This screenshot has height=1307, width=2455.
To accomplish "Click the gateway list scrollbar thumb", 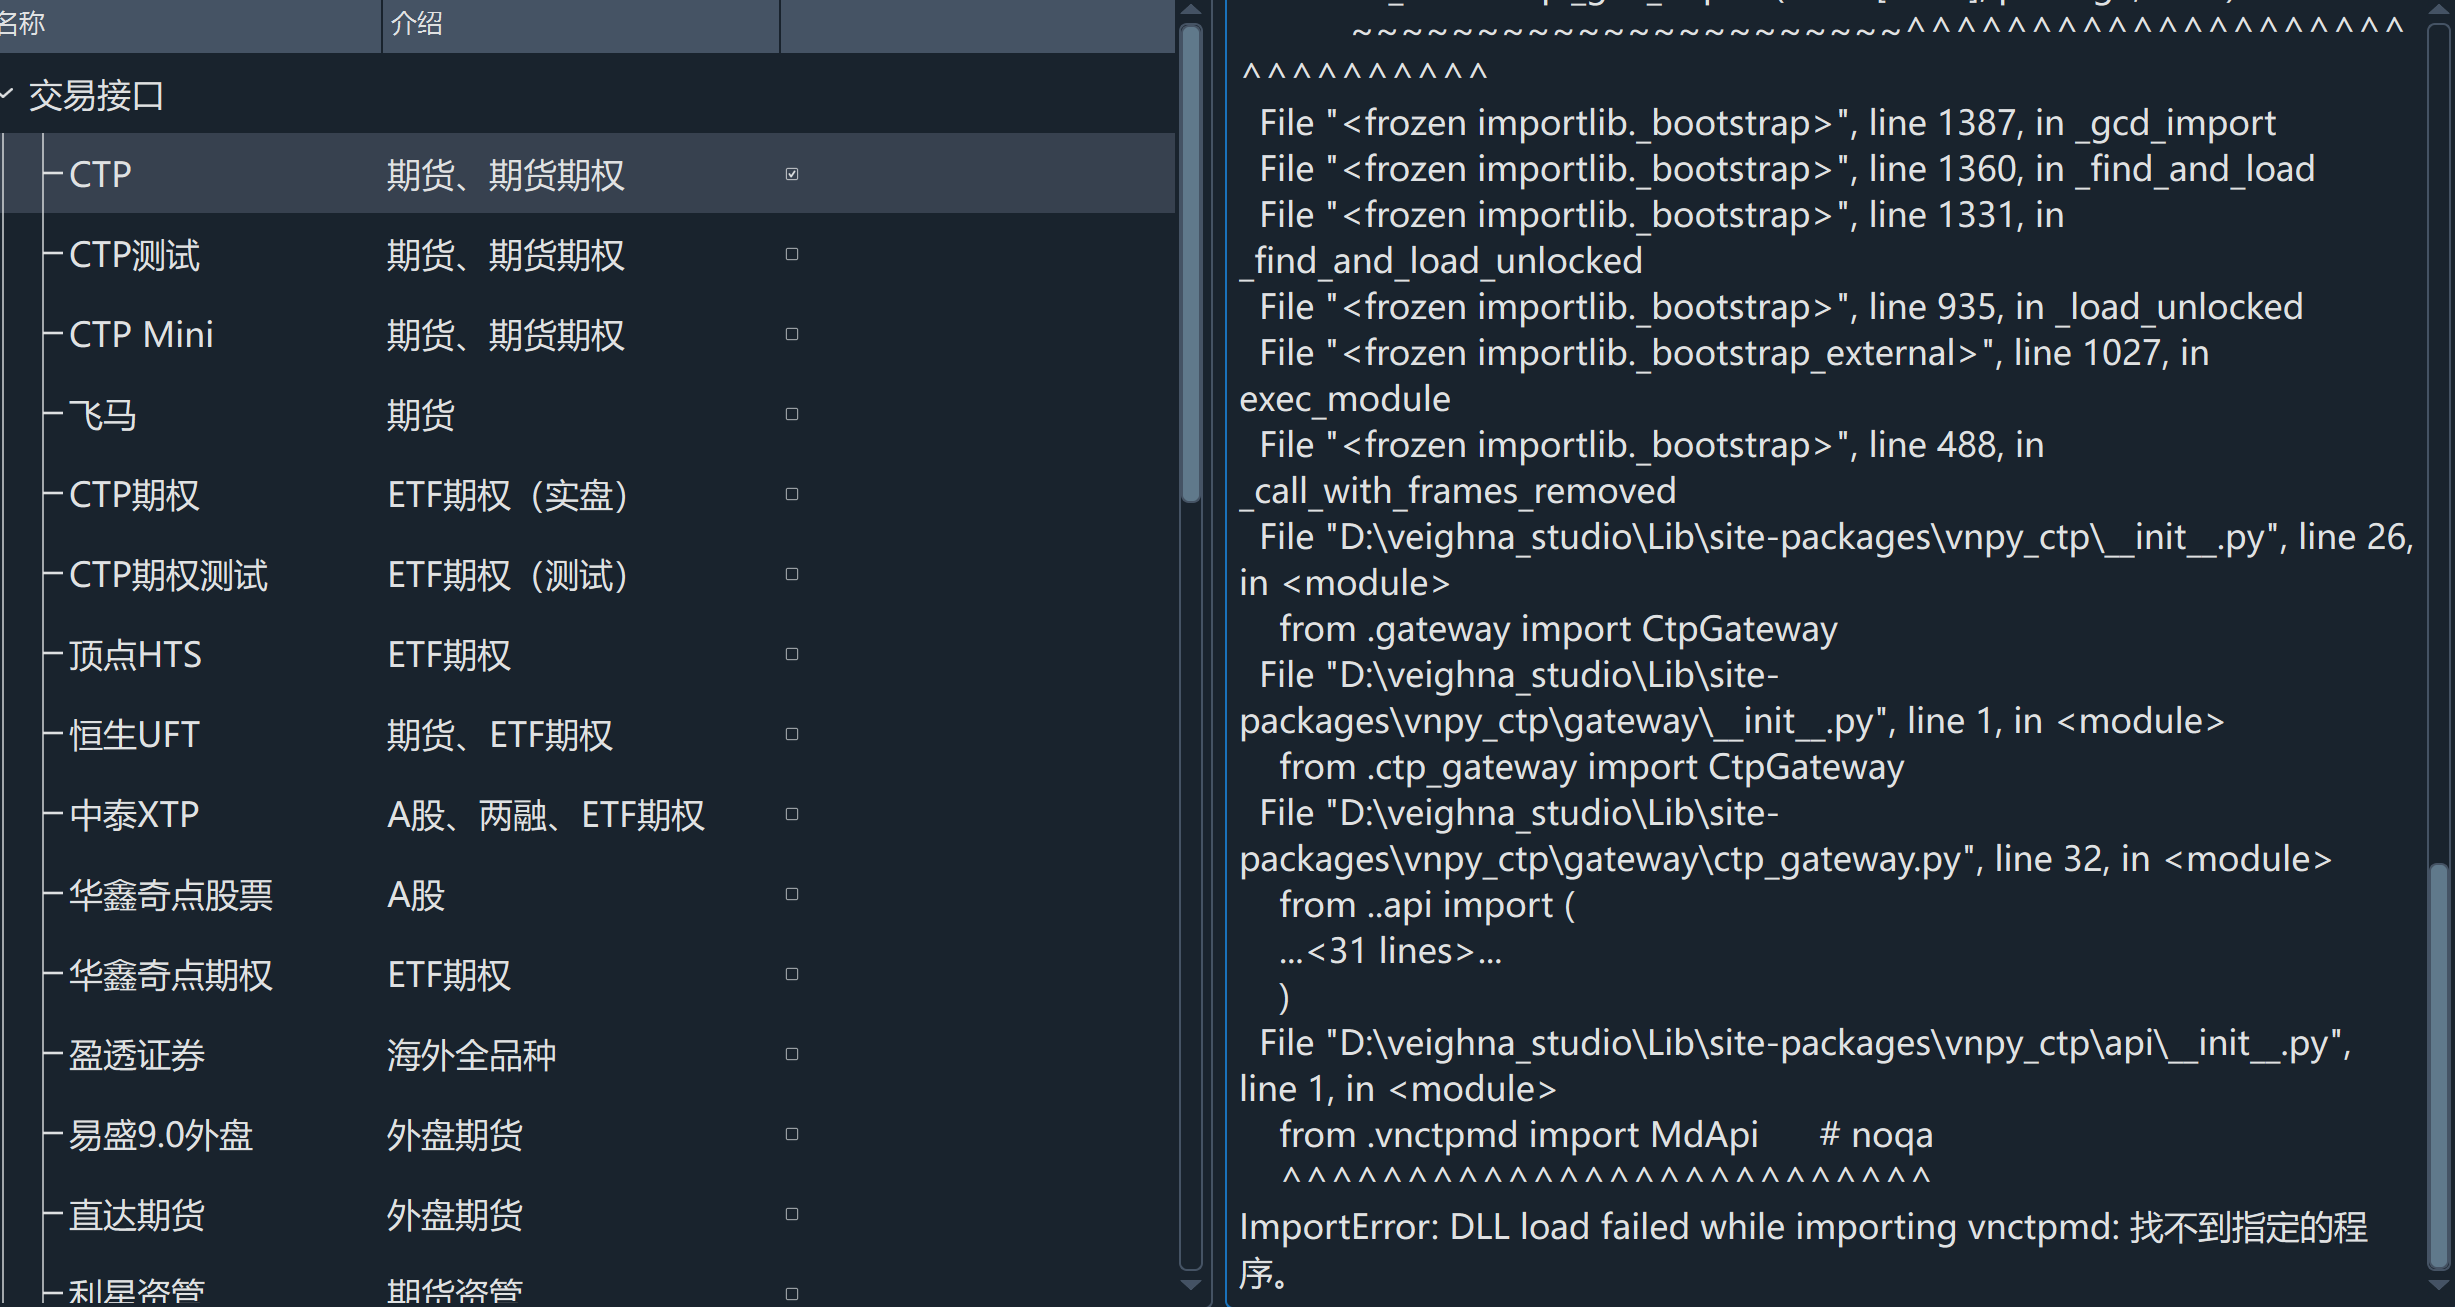I will tap(1190, 260).
